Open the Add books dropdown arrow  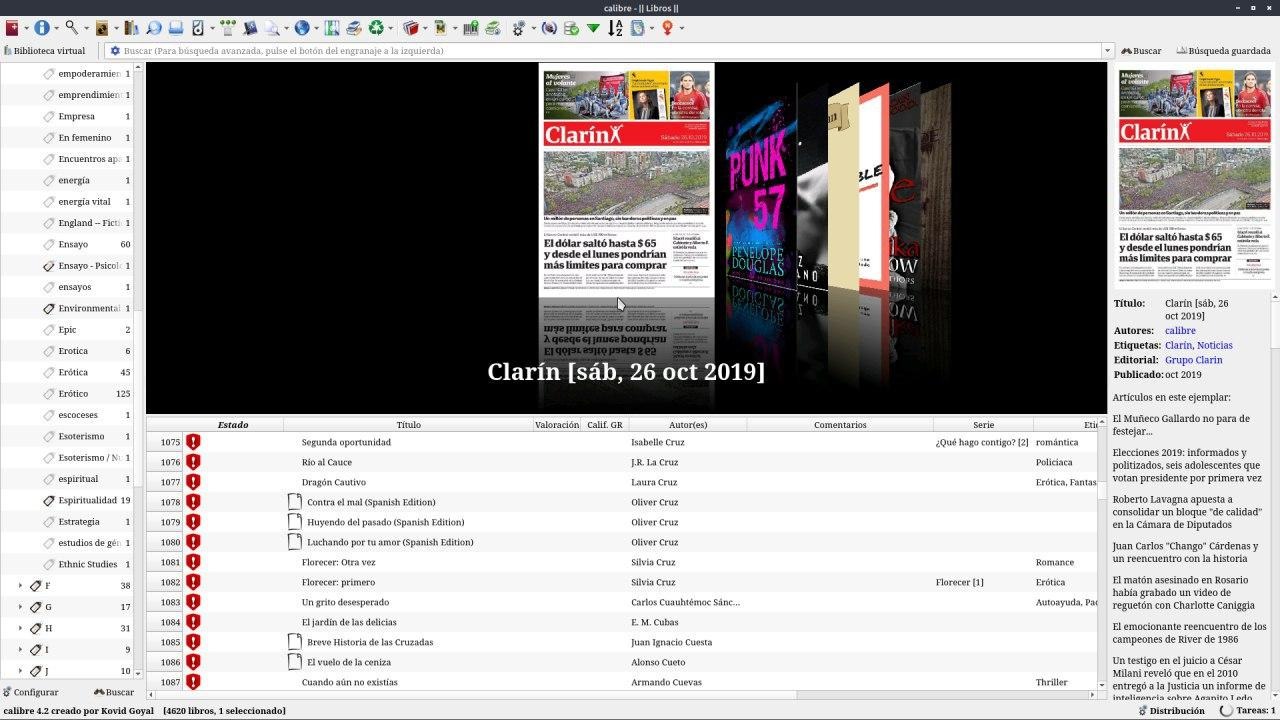click(25, 28)
